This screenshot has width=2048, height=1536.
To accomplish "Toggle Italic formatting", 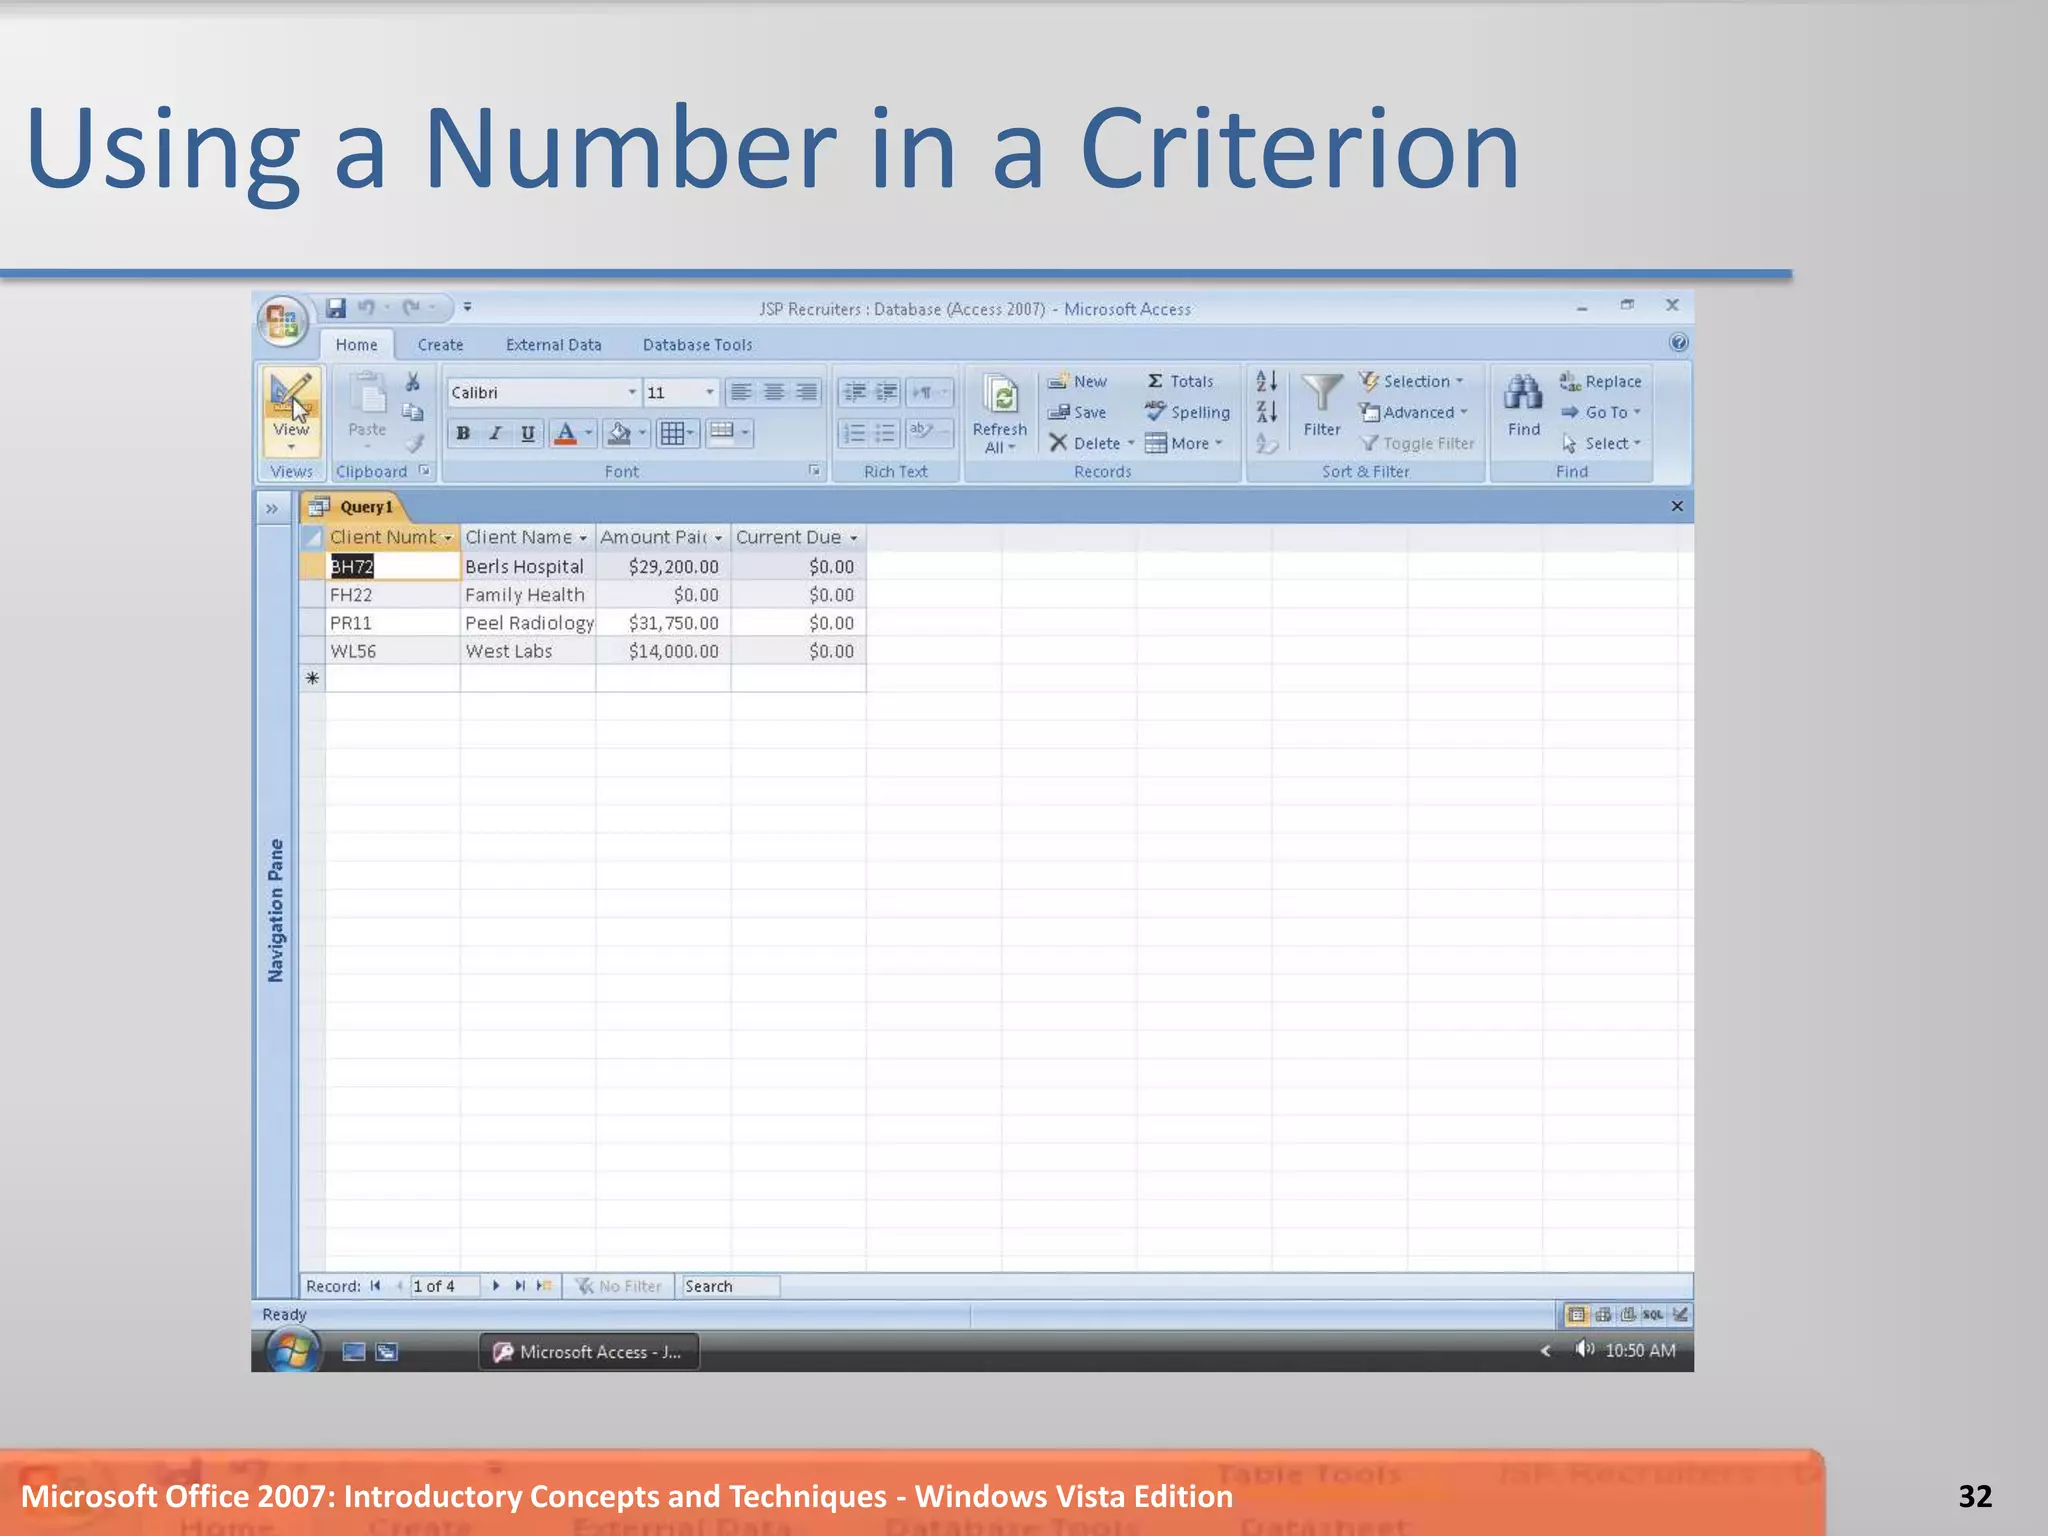I will tap(495, 433).
